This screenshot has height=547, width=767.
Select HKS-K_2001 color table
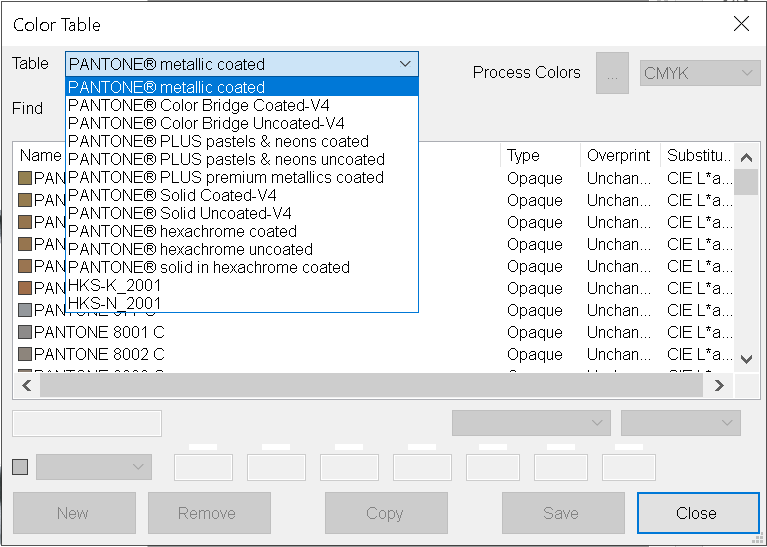(242, 286)
